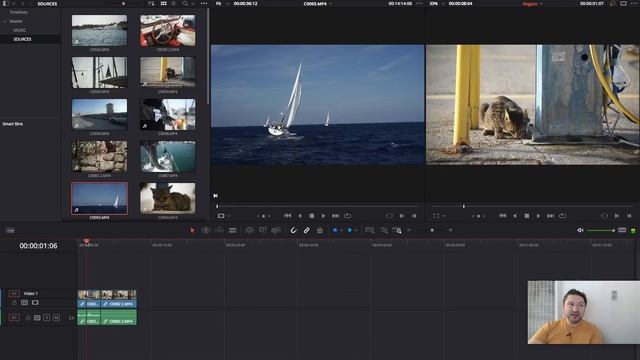
Task: Click the Mark Out icon in source viewer
Action: (x=414, y=216)
